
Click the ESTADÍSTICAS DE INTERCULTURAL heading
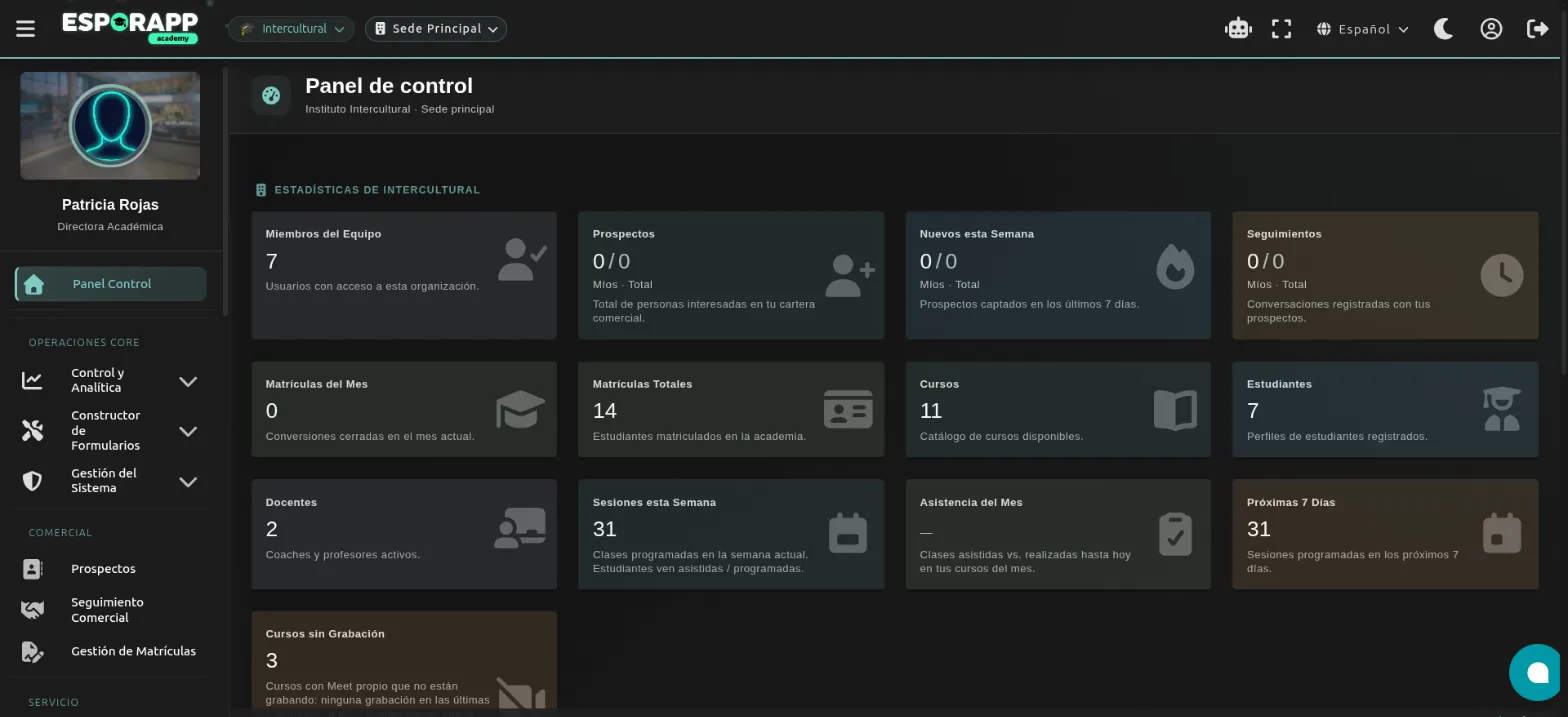(x=377, y=190)
